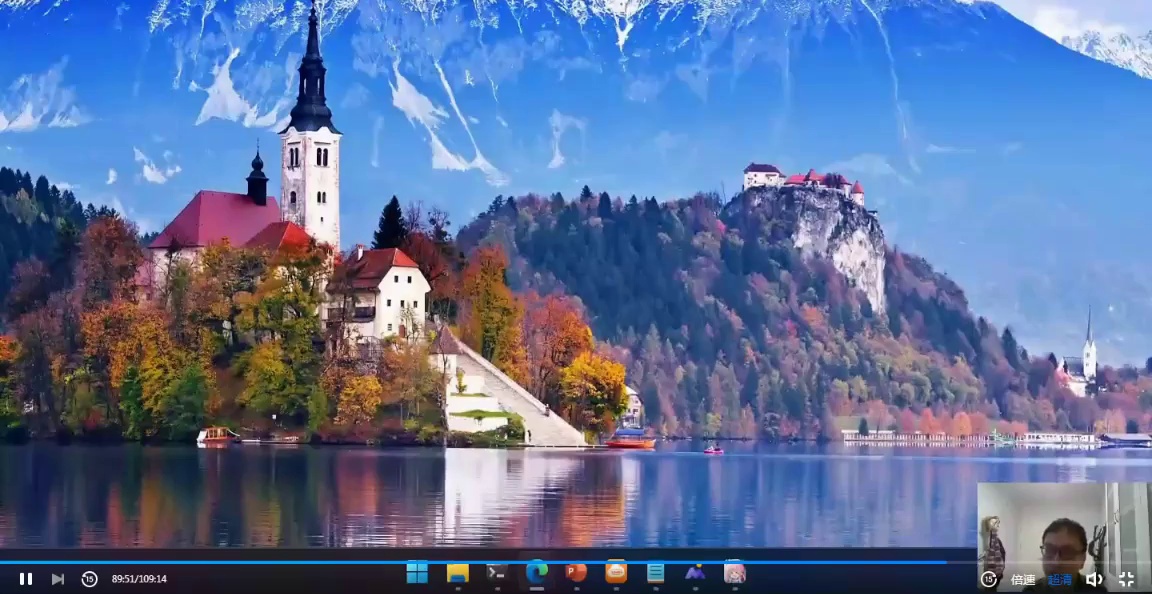Open PowerPoint from the taskbar
Image resolution: width=1152 pixels, height=594 pixels.
point(576,572)
